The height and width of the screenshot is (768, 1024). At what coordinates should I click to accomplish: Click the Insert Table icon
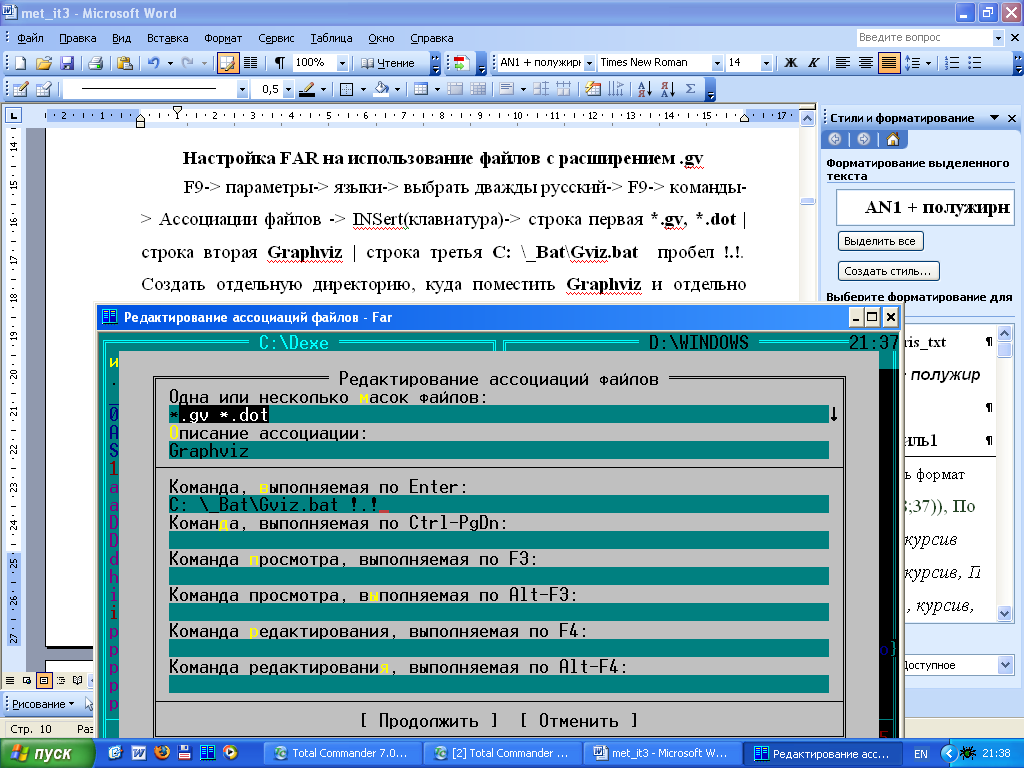[421, 89]
